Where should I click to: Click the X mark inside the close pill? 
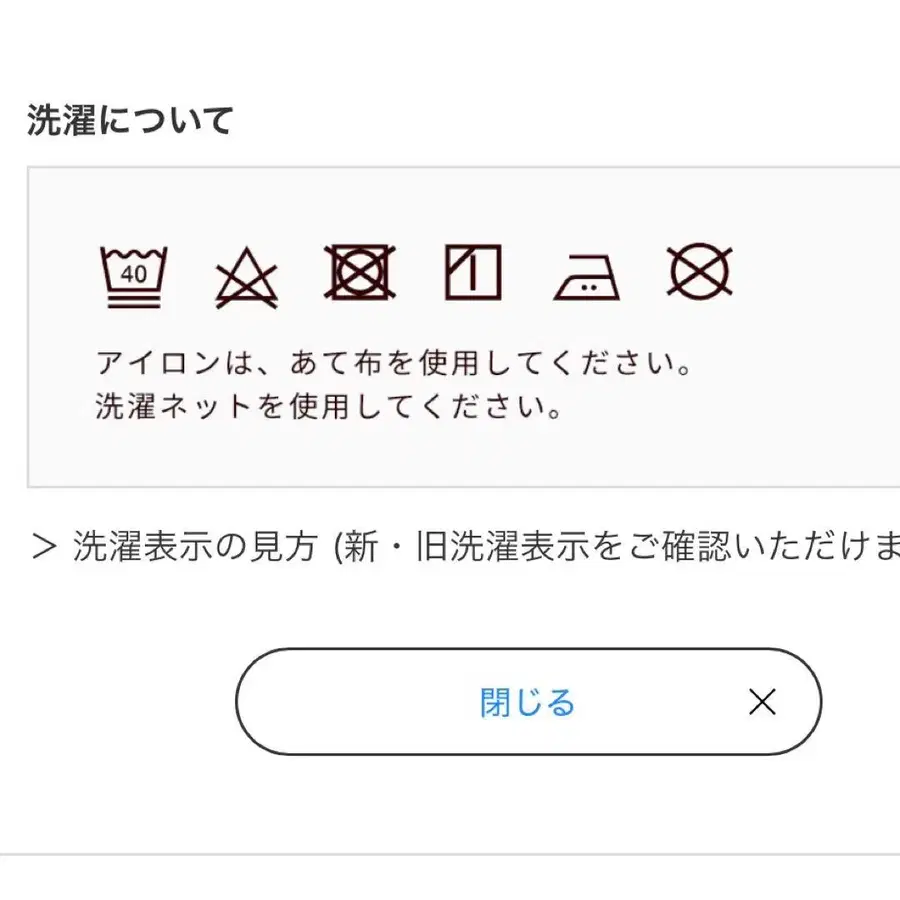[x=763, y=703]
